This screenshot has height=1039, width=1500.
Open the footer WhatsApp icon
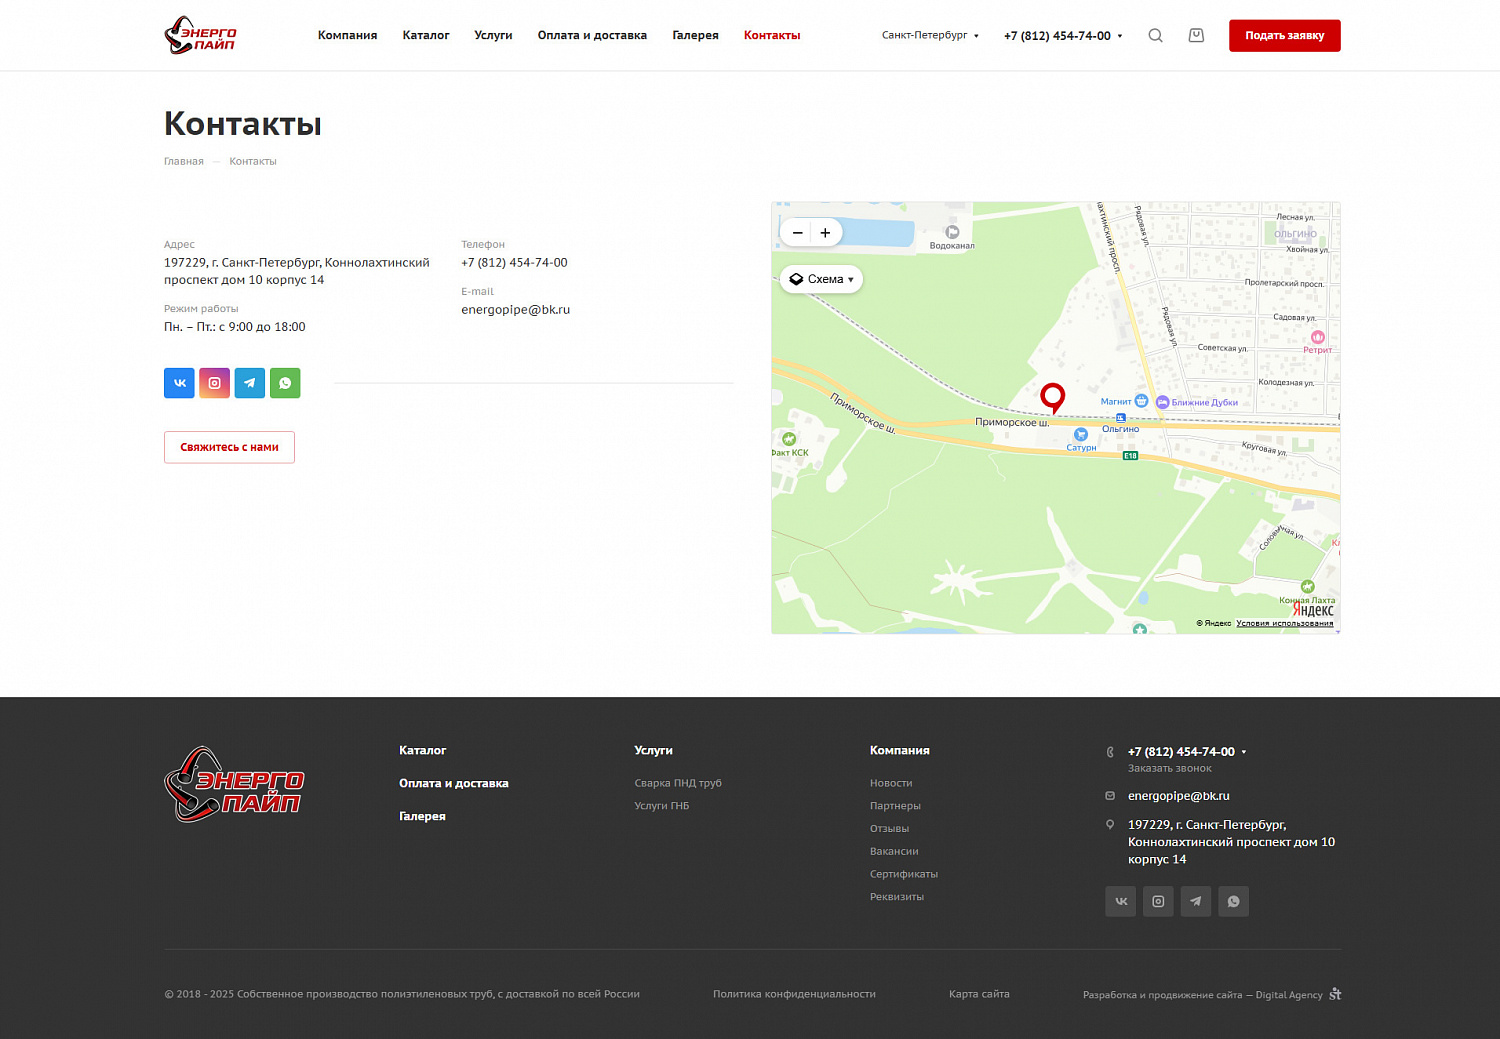pyautogui.click(x=1233, y=901)
